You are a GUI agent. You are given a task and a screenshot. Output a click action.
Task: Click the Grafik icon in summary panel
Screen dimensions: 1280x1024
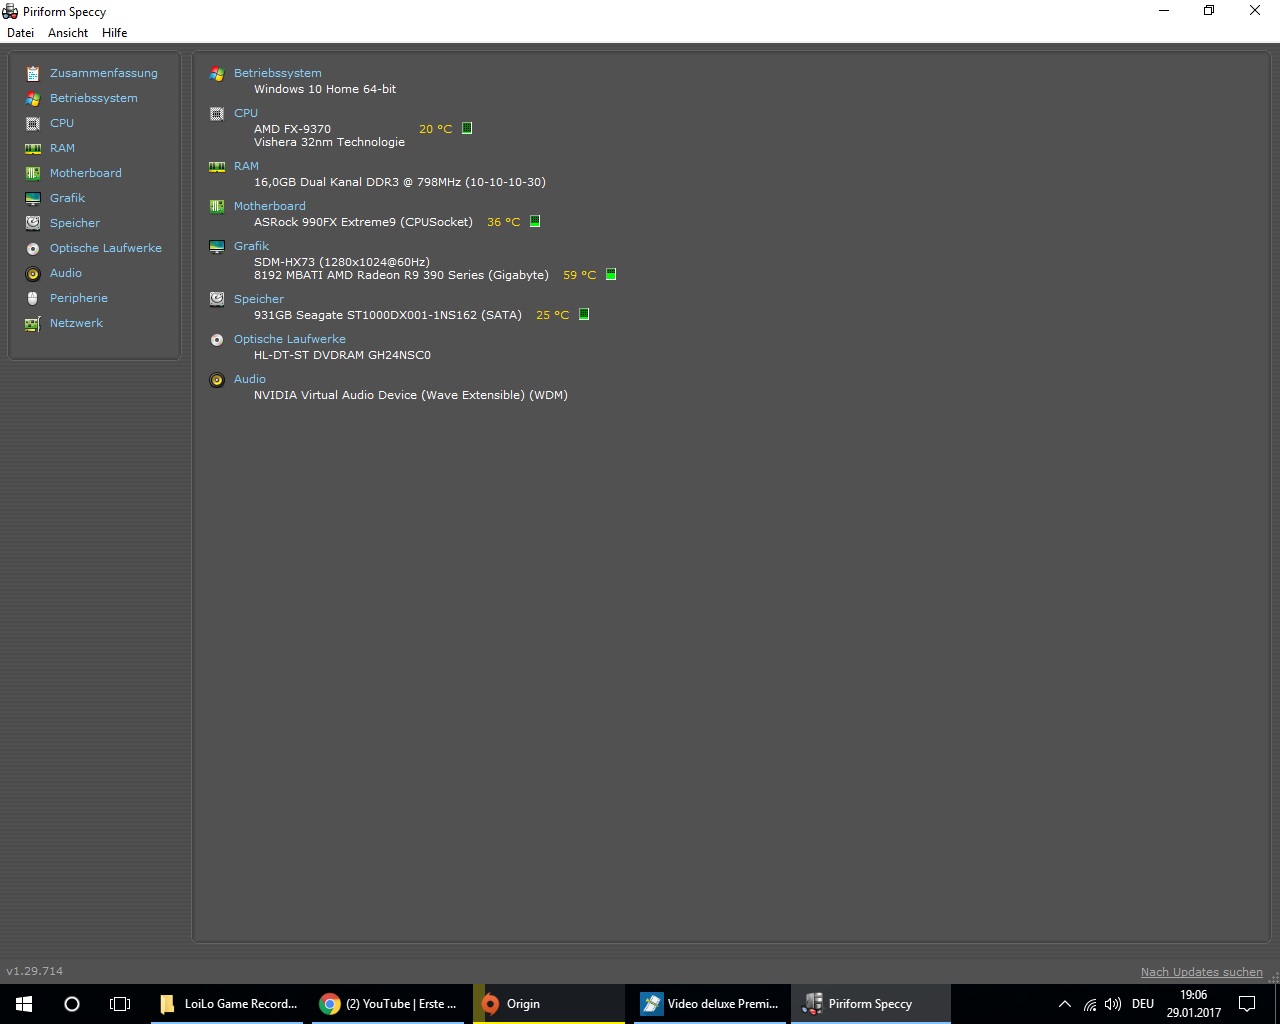point(217,247)
